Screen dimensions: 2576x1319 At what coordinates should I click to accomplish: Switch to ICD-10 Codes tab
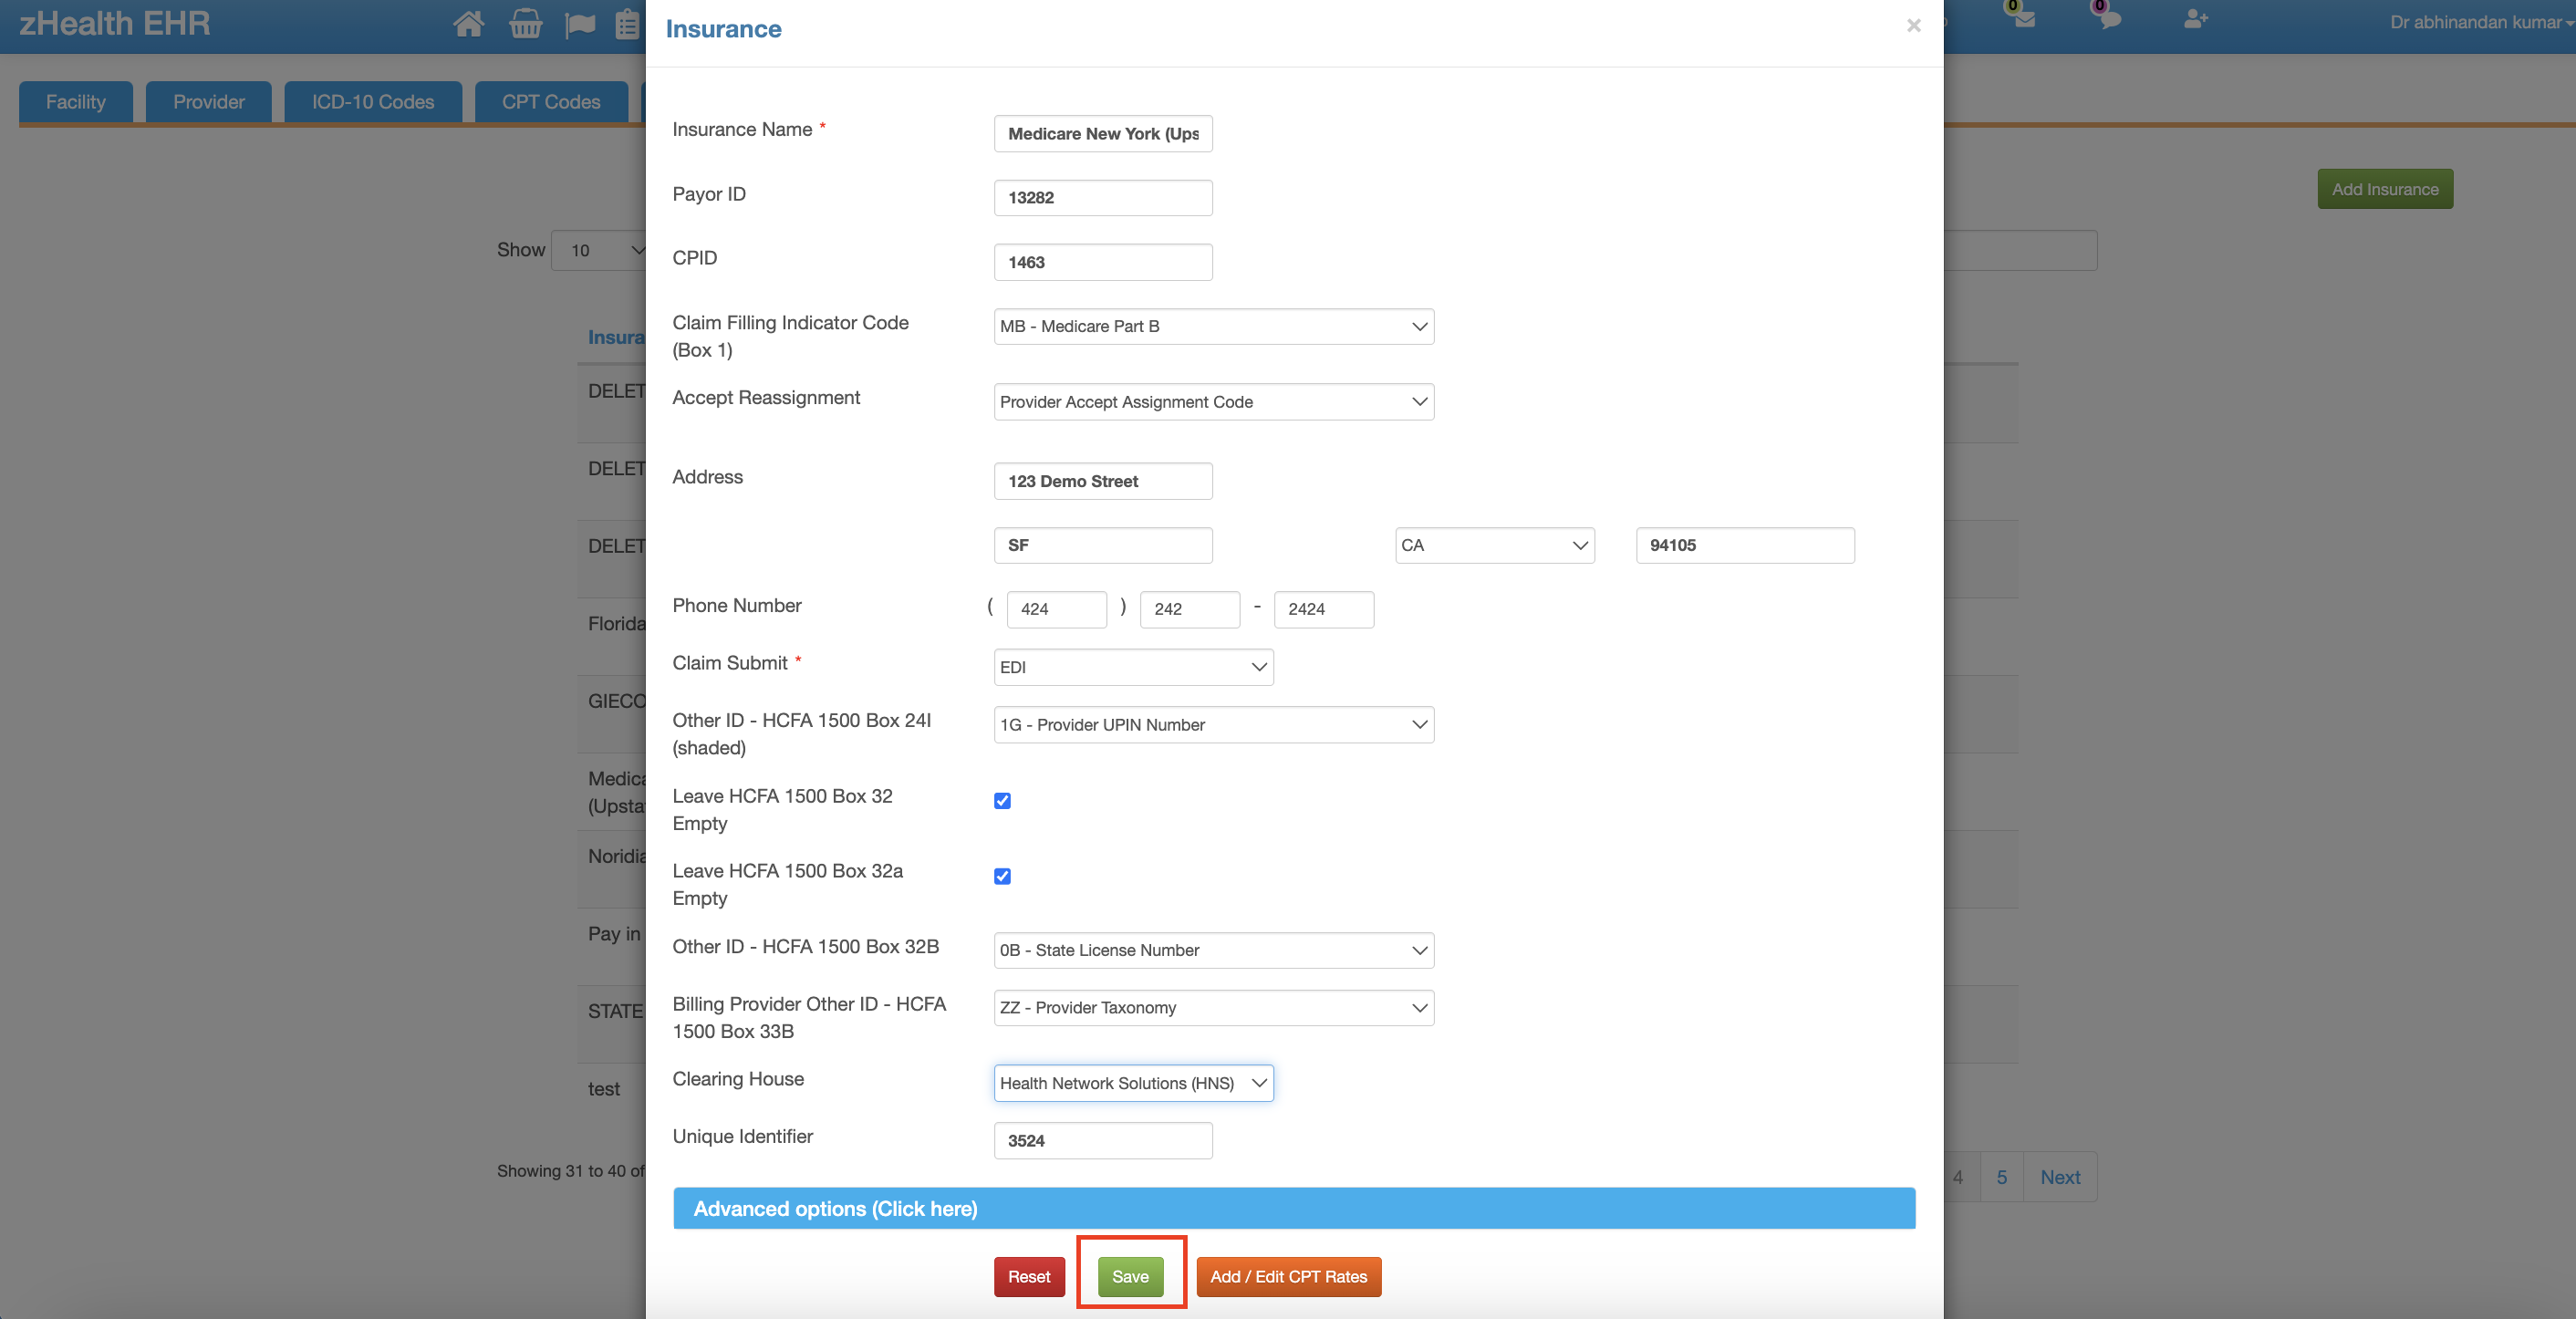coord(373,102)
